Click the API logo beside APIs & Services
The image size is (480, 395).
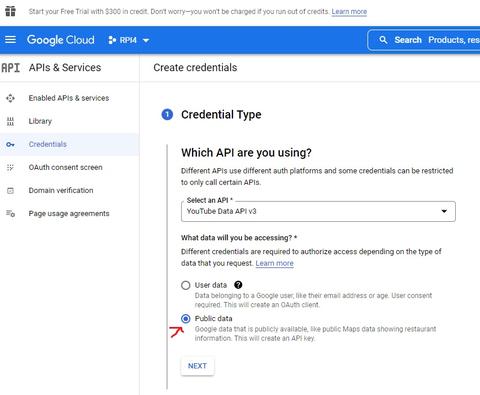(x=11, y=68)
